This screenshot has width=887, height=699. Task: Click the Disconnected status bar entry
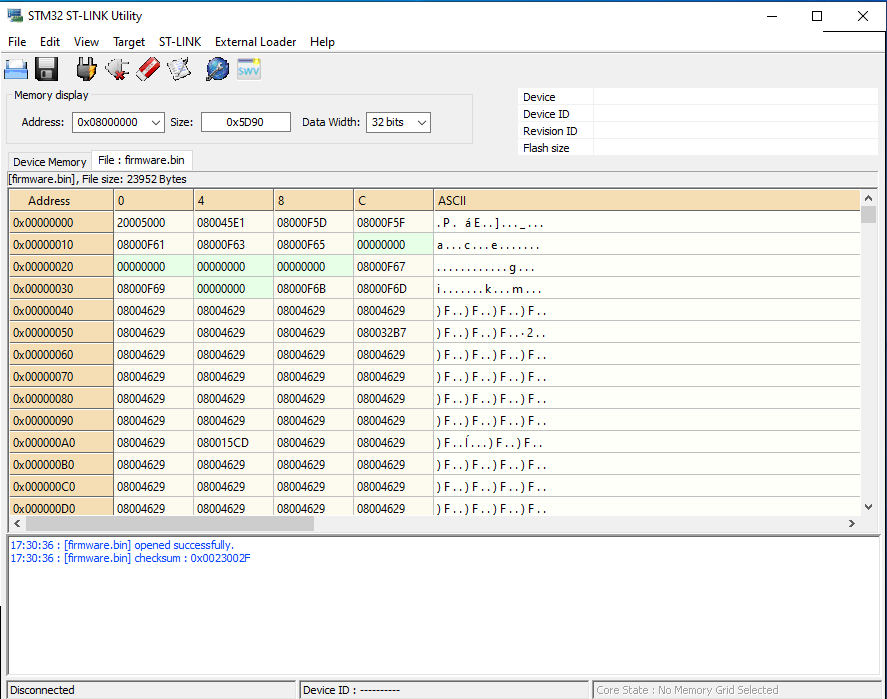tap(151, 690)
